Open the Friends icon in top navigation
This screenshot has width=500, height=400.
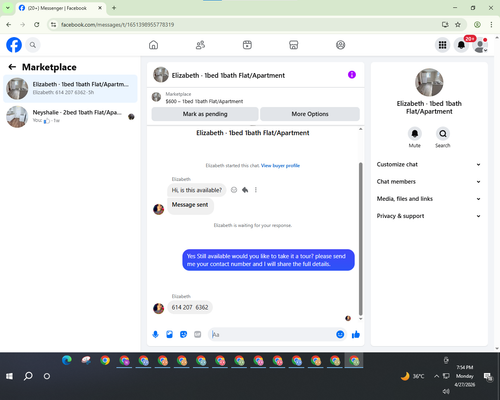tap(200, 45)
